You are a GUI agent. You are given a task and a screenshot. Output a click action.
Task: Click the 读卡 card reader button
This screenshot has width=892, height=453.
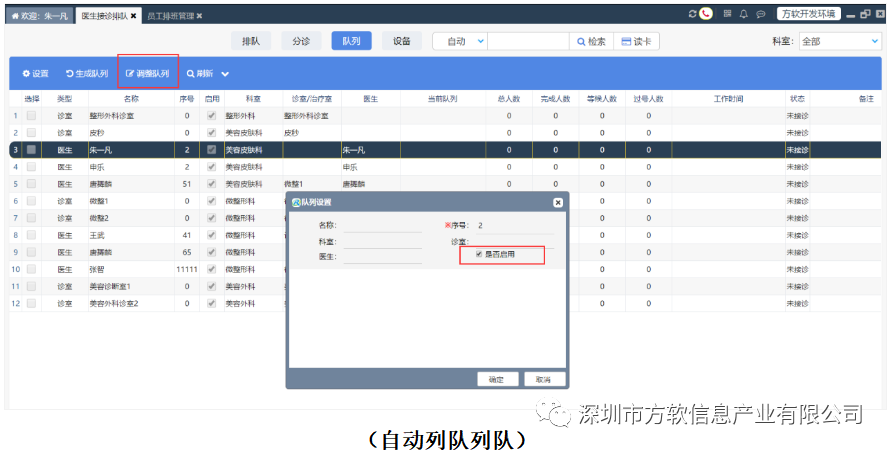[636, 41]
